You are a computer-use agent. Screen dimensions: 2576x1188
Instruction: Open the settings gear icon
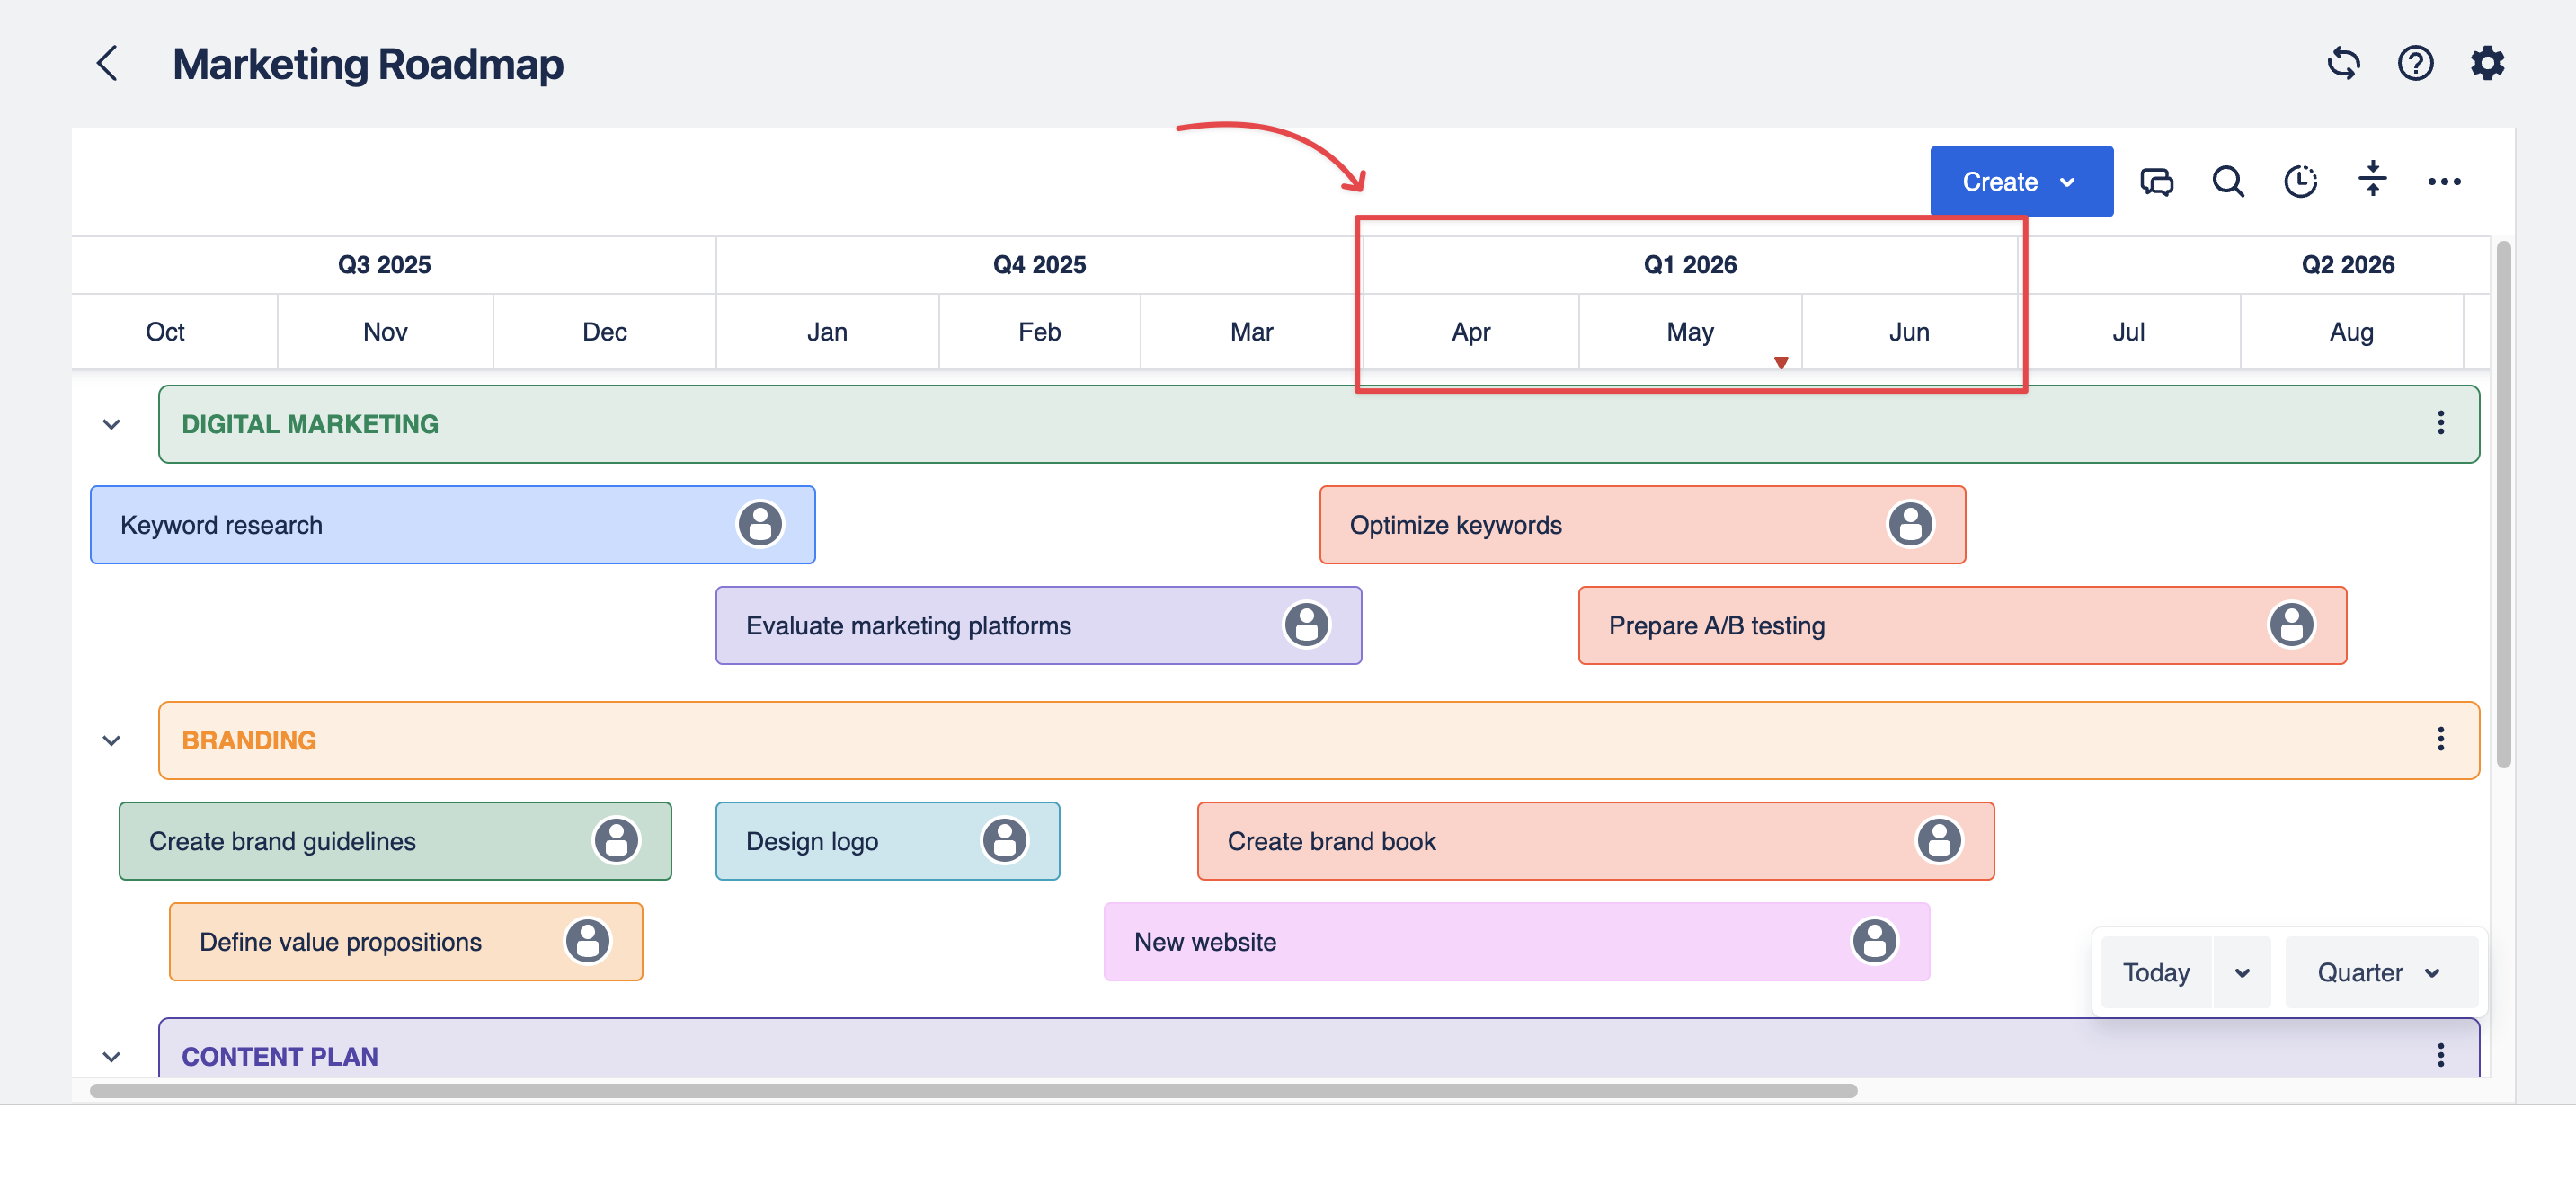pos(2487,64)
